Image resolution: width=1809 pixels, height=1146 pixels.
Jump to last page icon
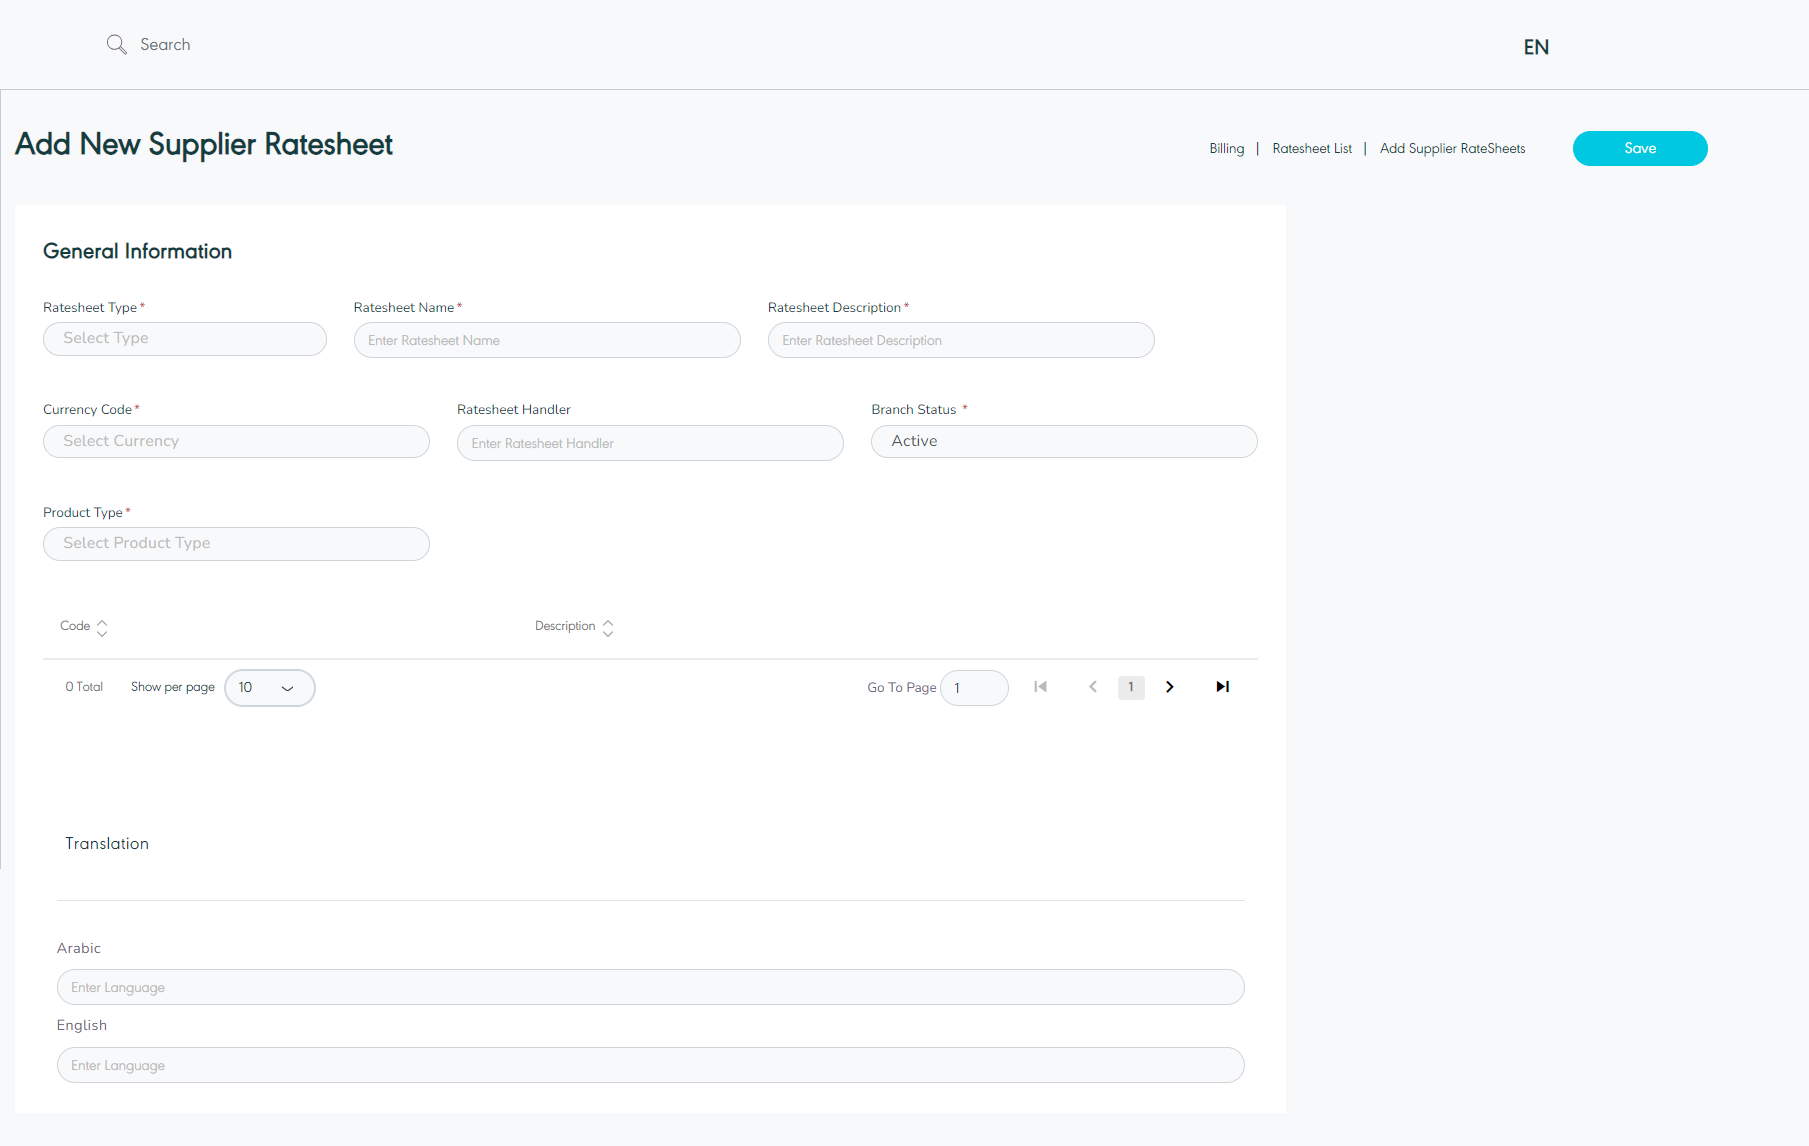(1222, 687)
